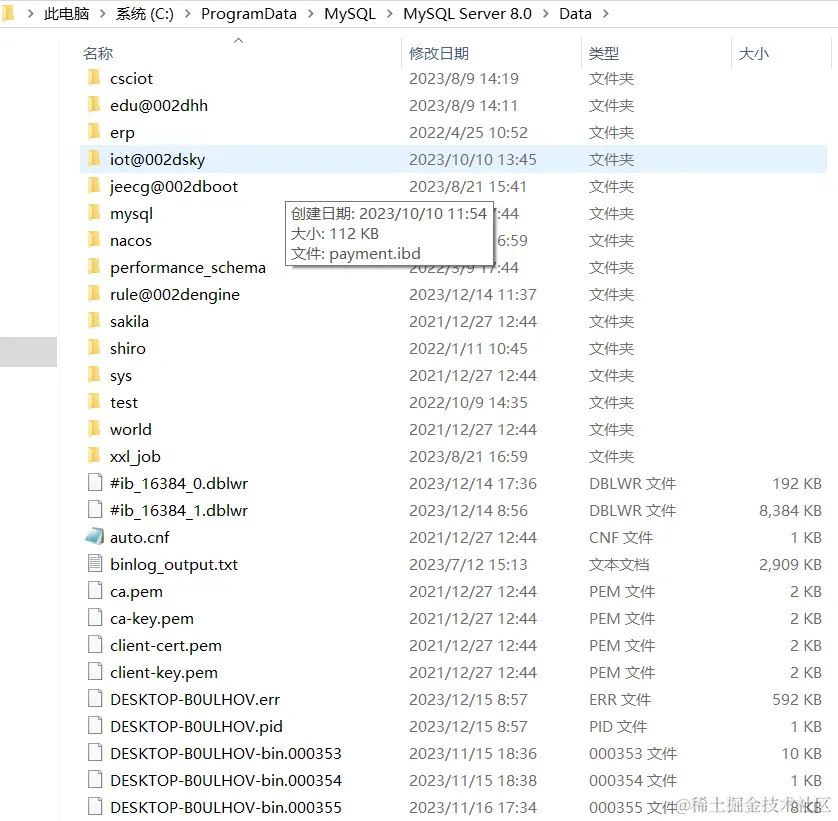Navigate to 此电脑 in breadcrumb

pos(66,13)
